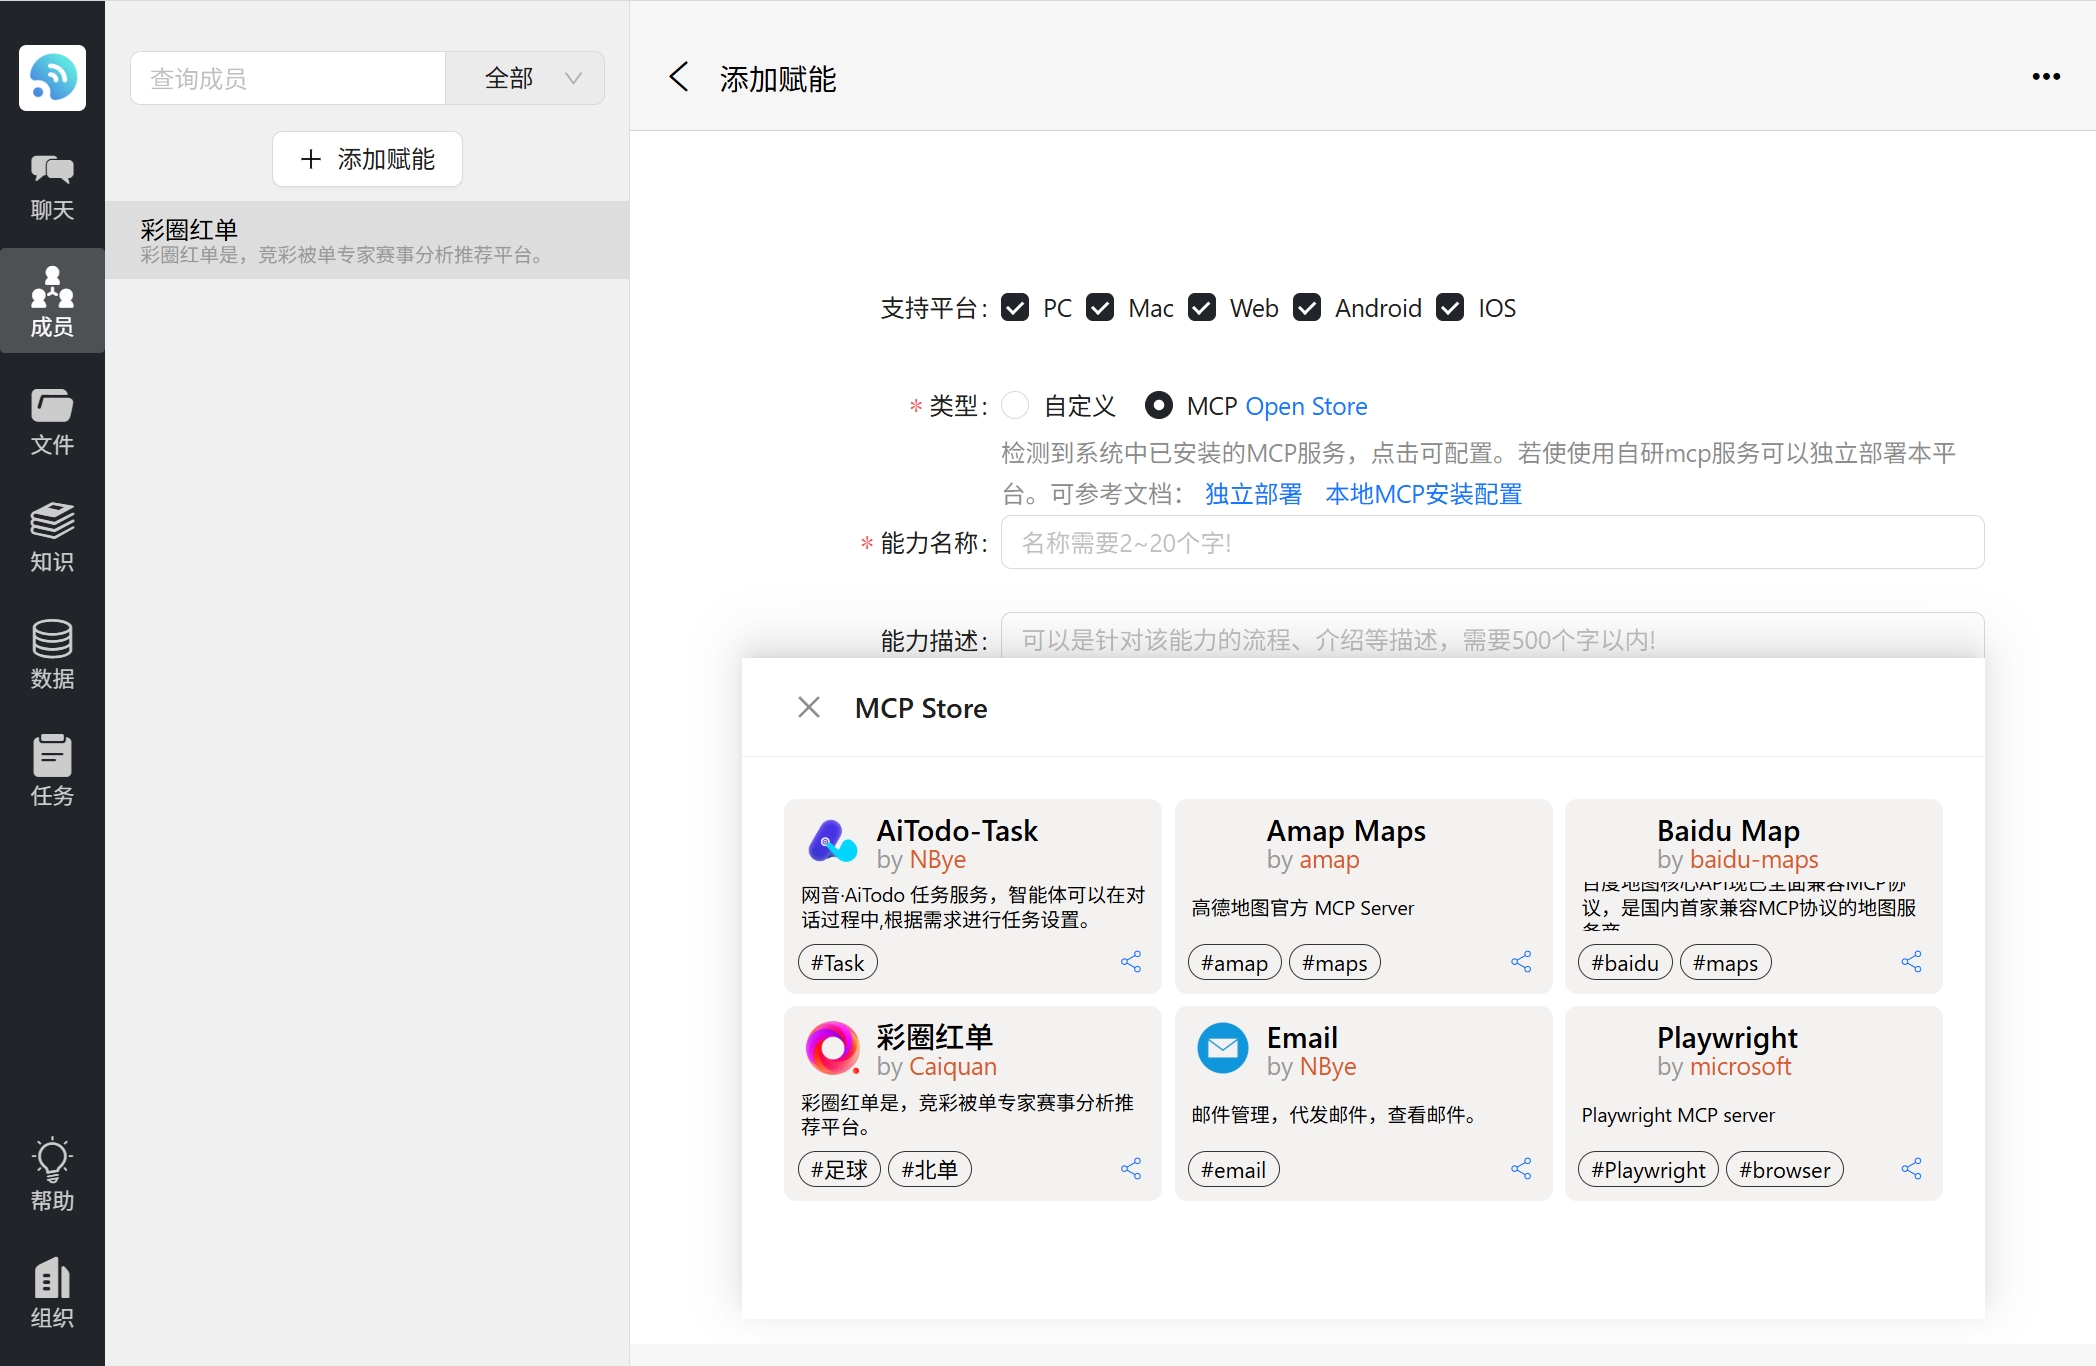Select the Amap Maps card title

1346,831
